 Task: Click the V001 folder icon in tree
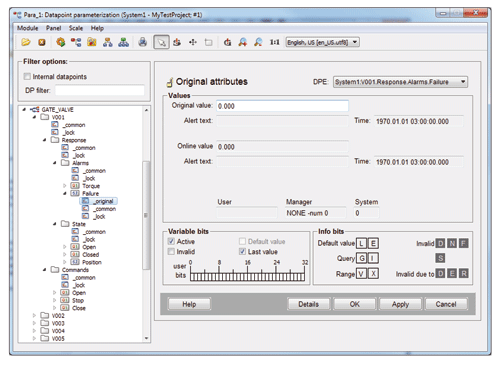coord(45,117)
